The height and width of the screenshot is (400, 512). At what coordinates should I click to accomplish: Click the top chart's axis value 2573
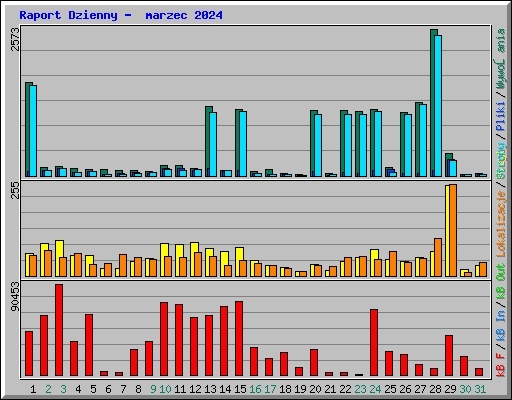[16, 39]
